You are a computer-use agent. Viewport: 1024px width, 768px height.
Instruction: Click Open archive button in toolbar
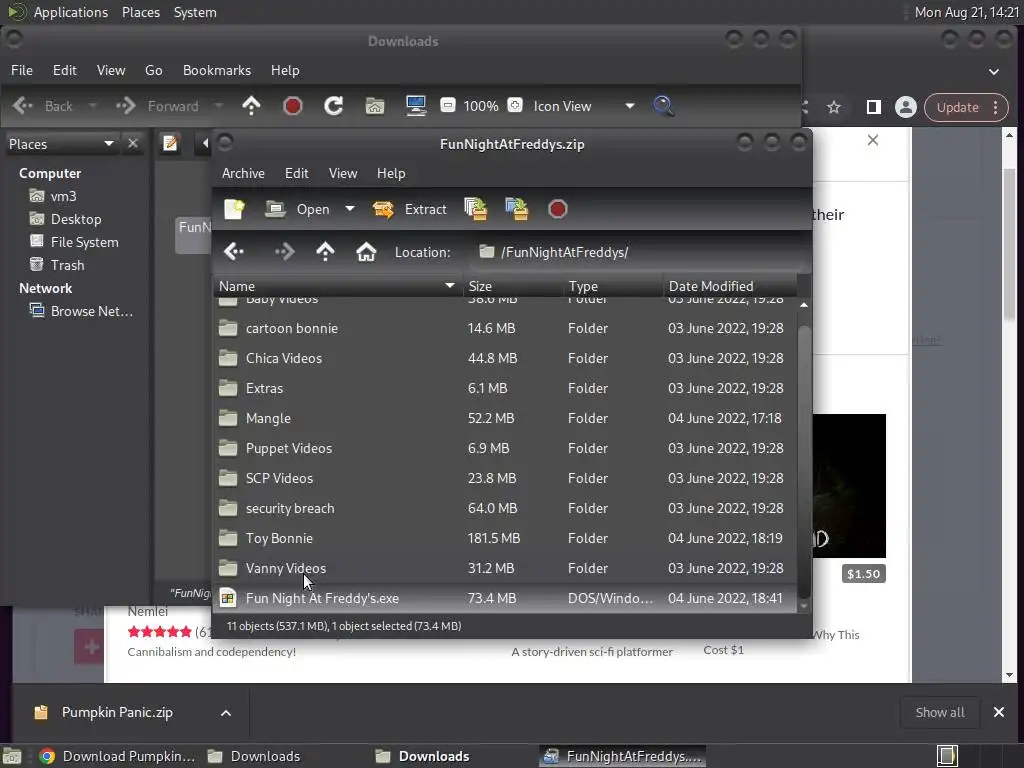coord(298,209)
